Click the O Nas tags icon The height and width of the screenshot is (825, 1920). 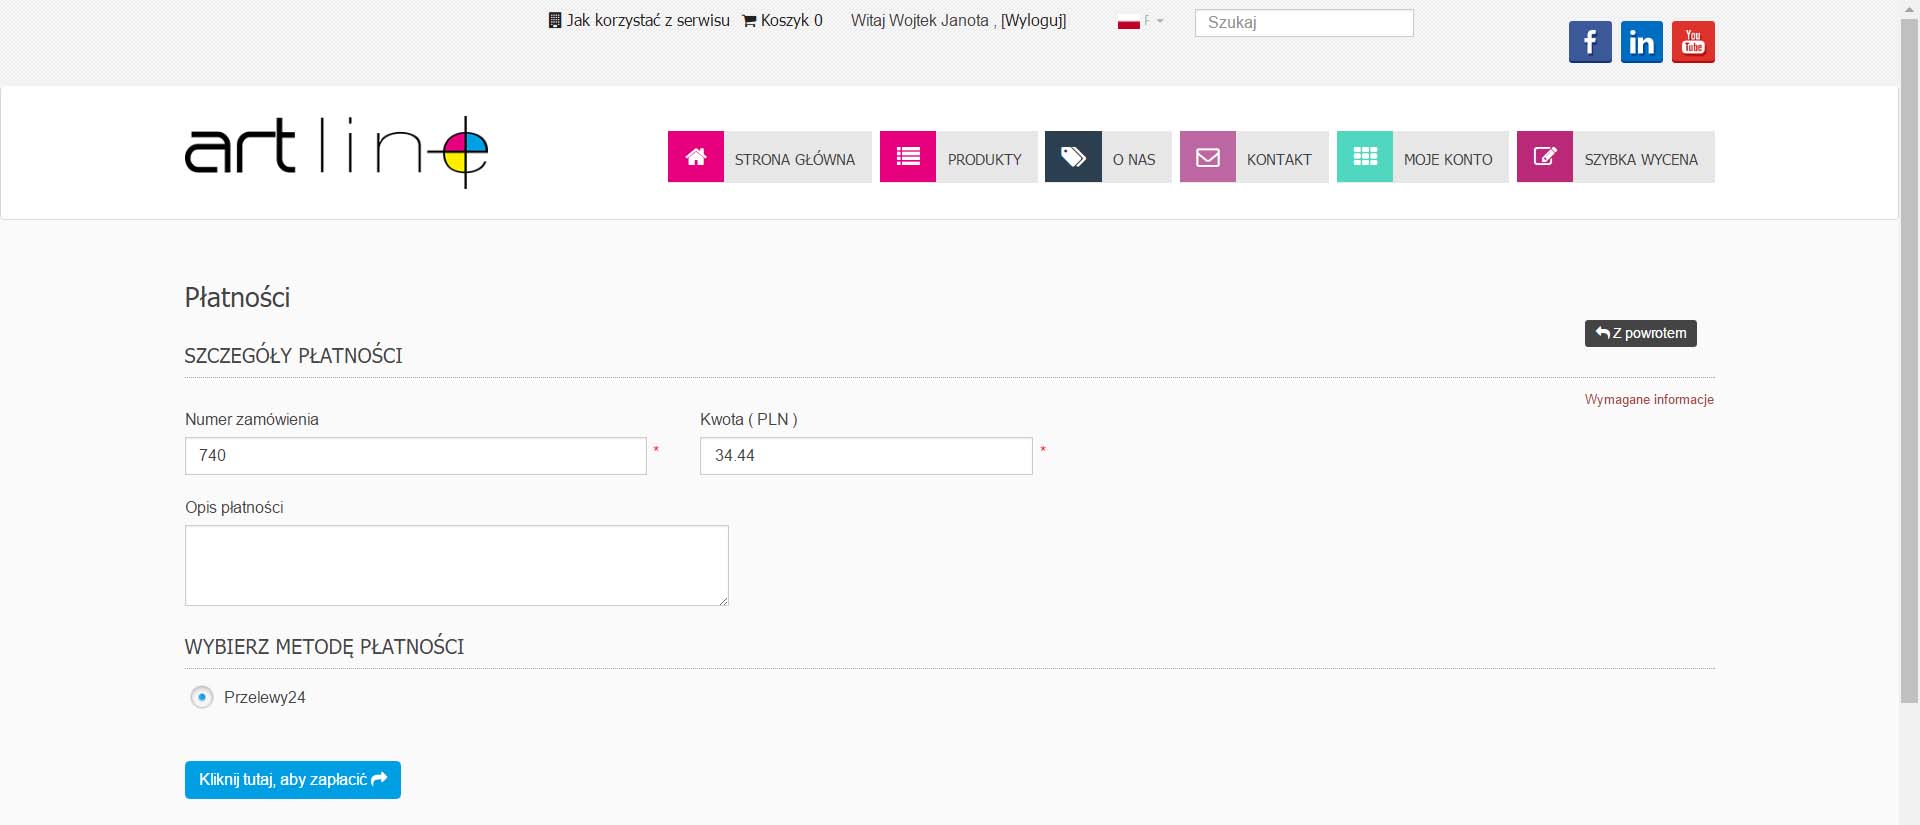pyautogui.click(x=1073, y=157)
